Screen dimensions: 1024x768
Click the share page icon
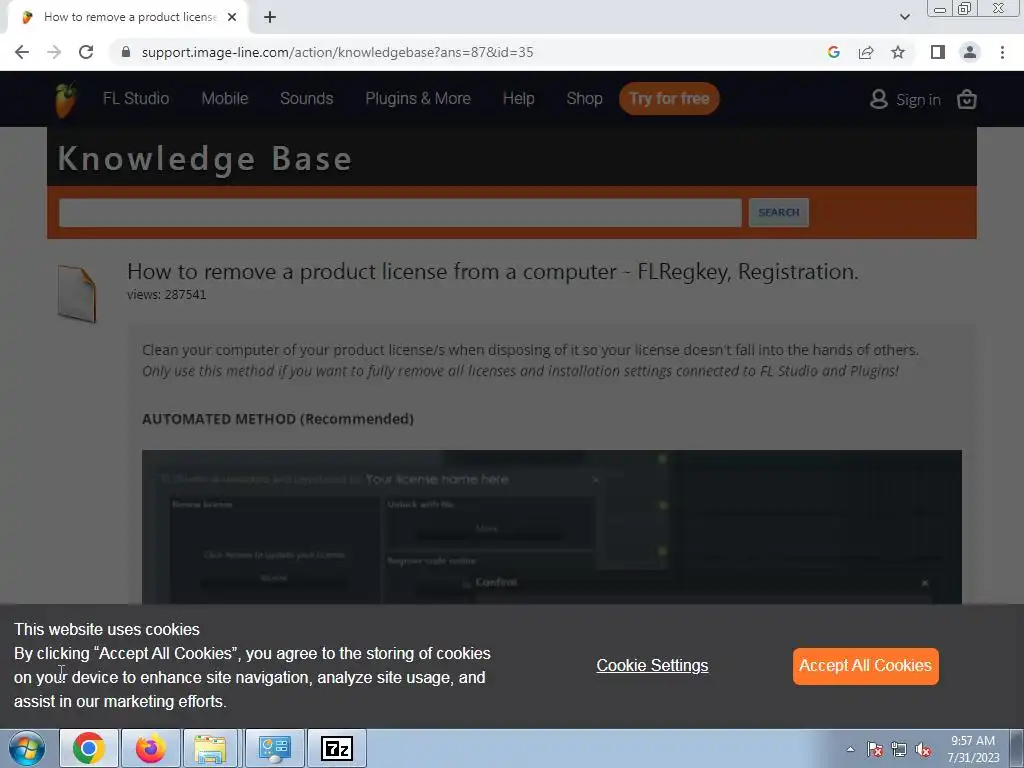[866, 52]
